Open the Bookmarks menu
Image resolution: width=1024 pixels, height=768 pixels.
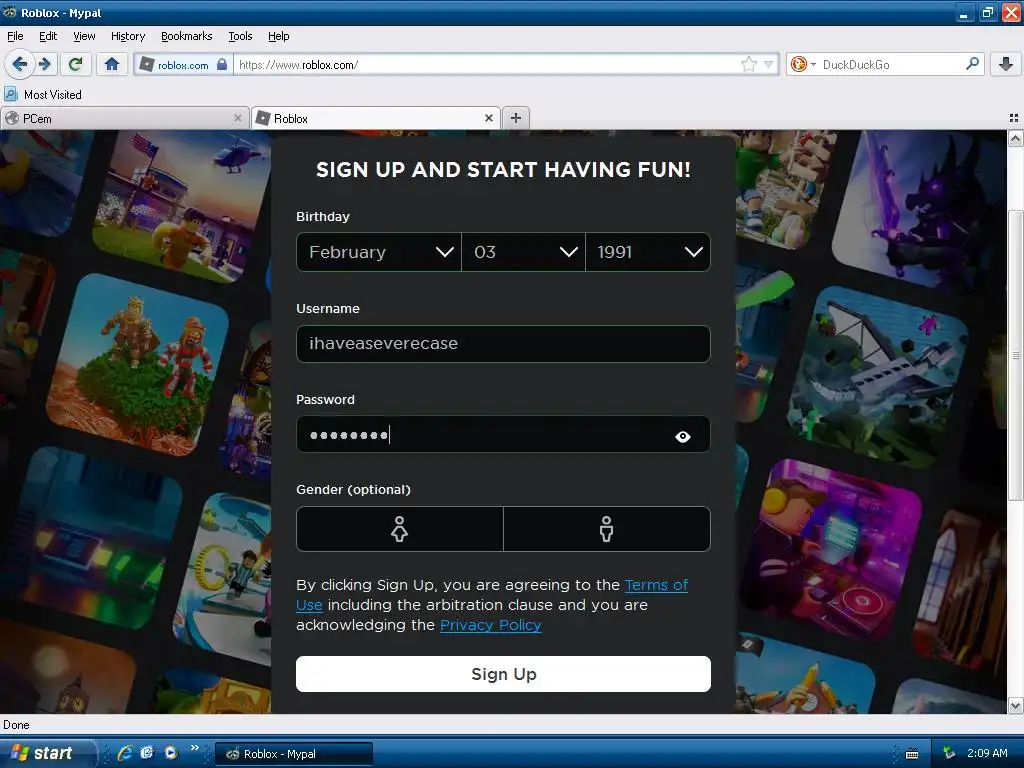point(187,36)
